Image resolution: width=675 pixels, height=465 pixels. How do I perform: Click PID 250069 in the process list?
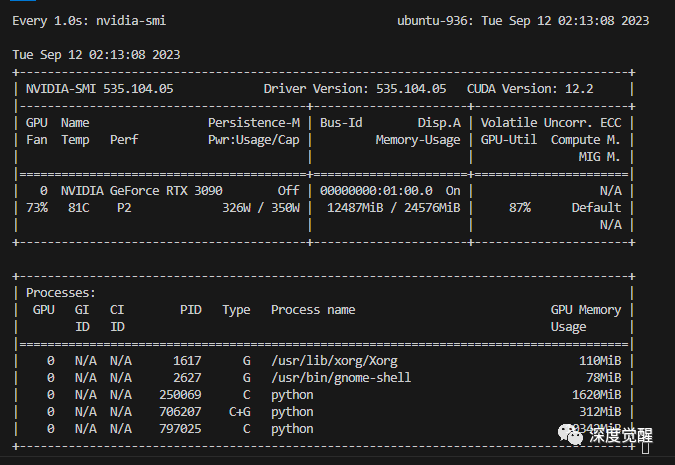pyautogui.click(x=180, y=394)
